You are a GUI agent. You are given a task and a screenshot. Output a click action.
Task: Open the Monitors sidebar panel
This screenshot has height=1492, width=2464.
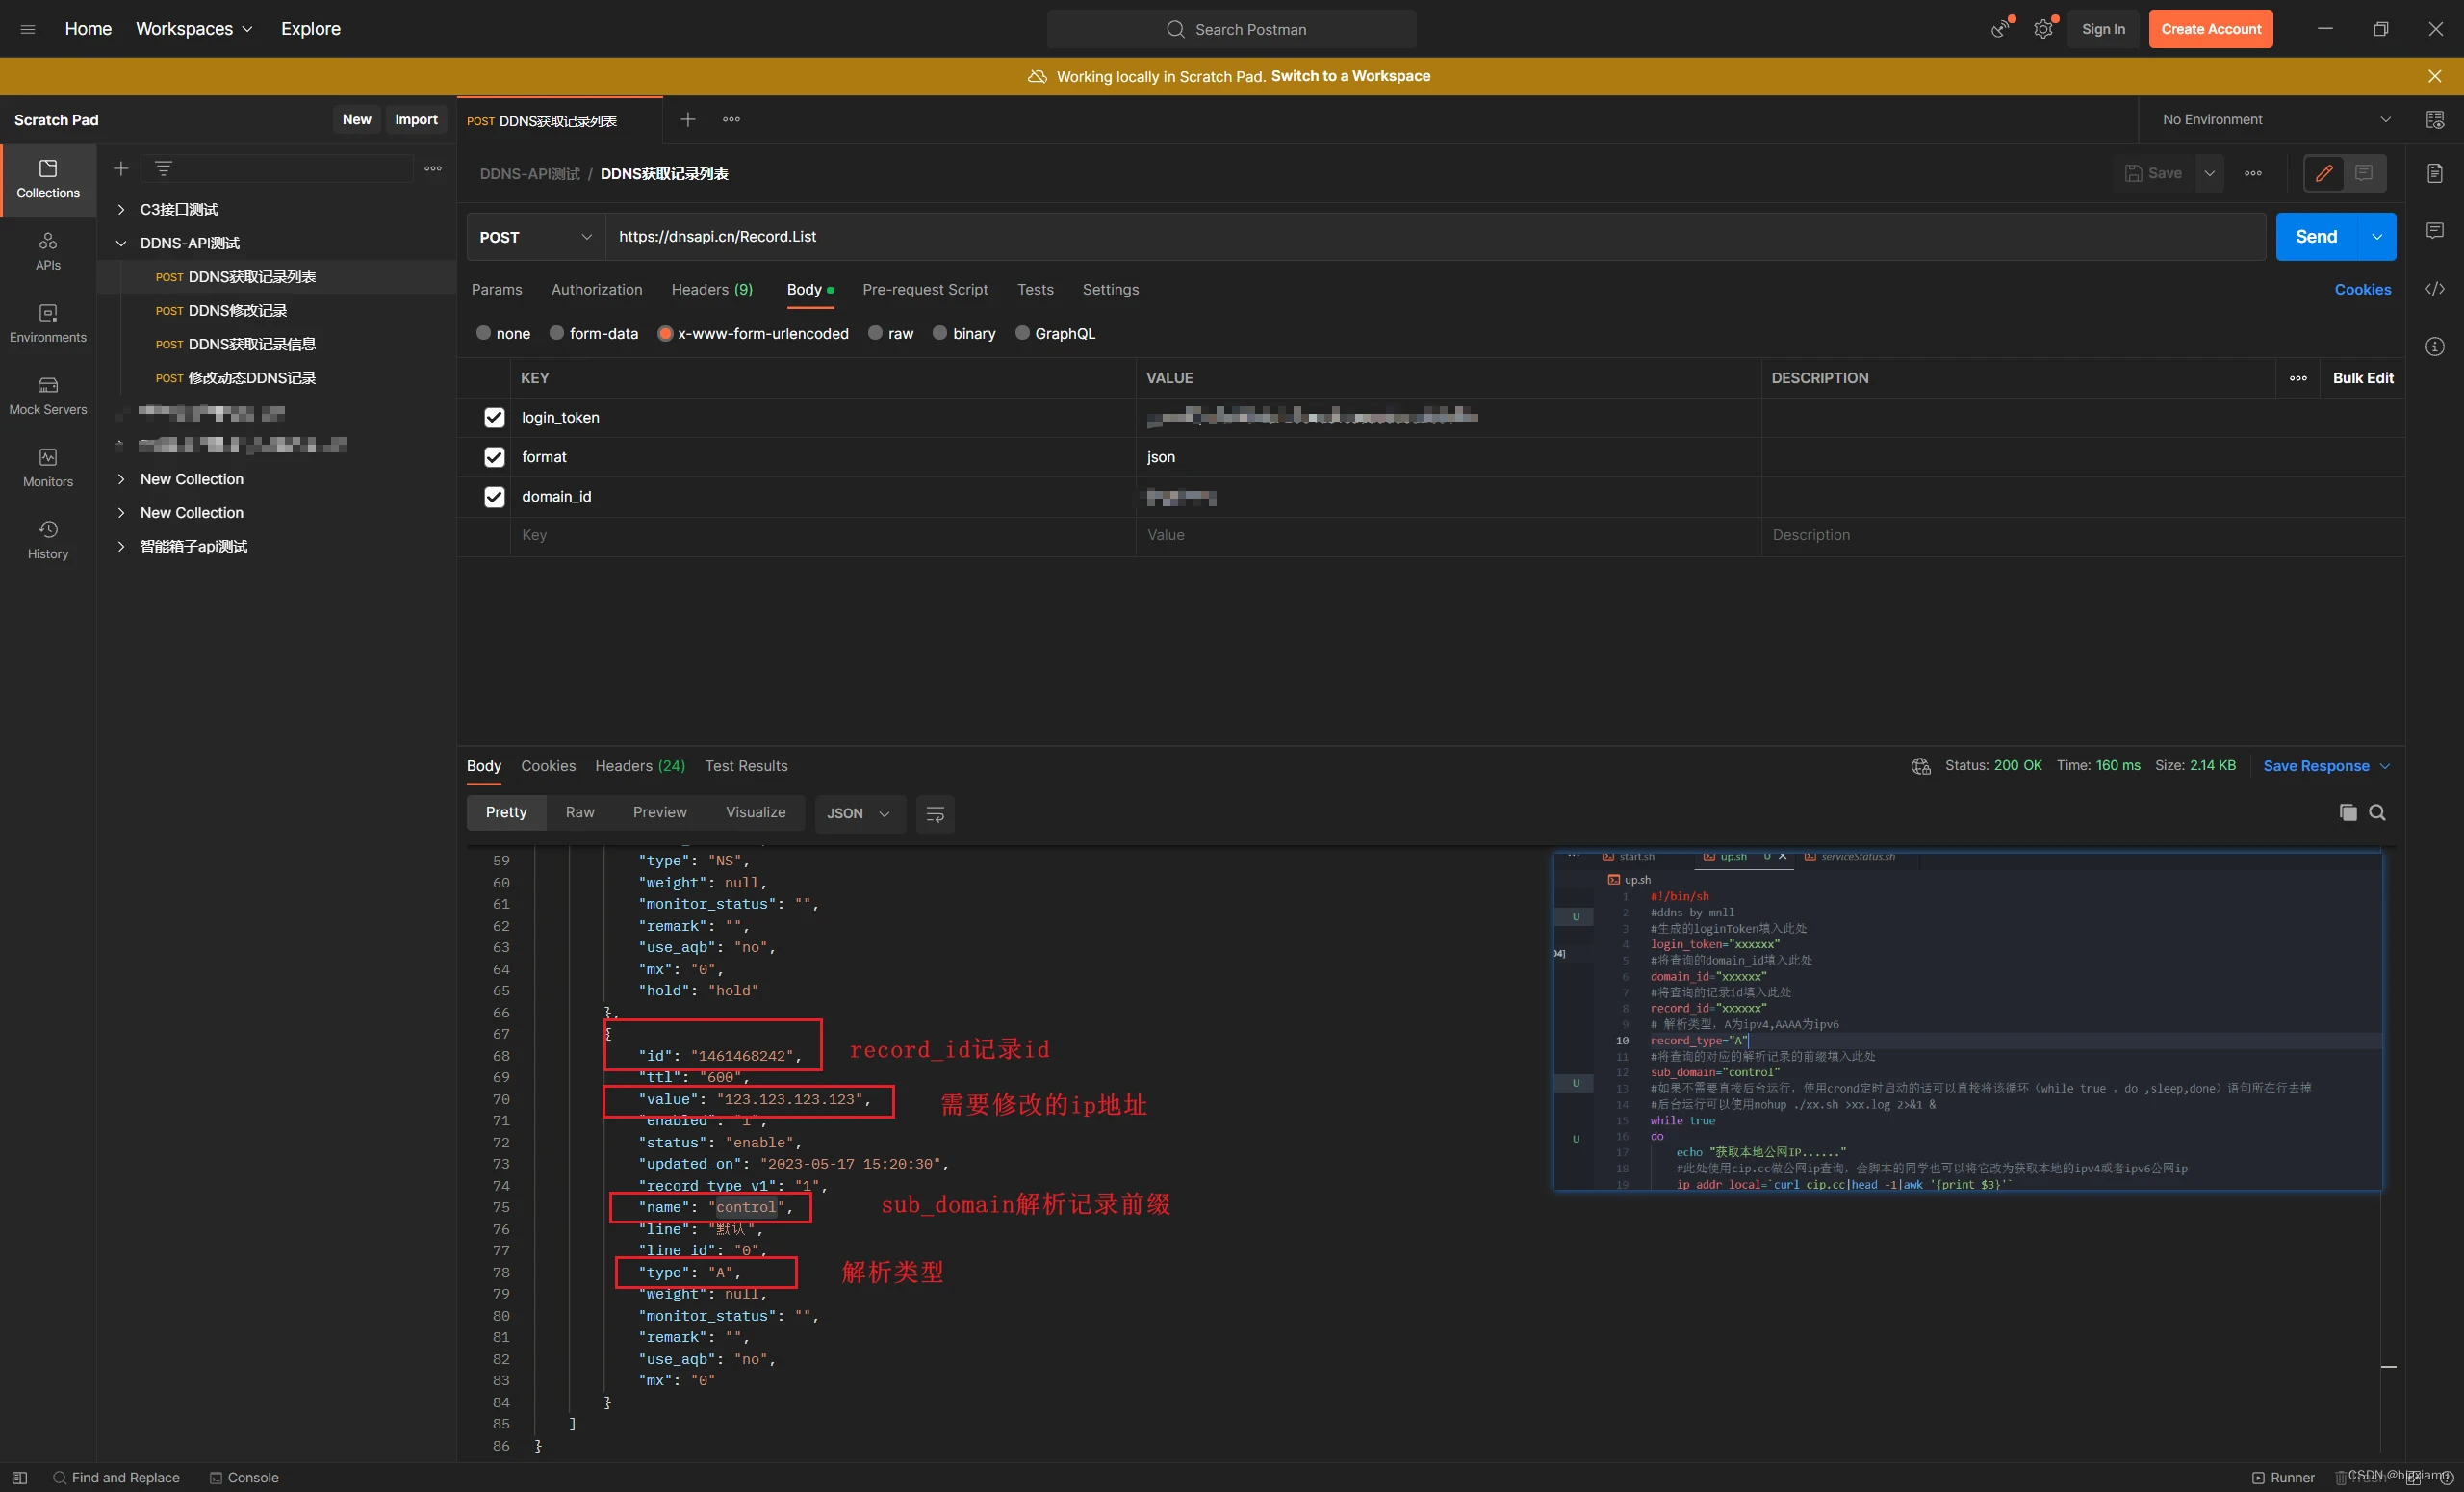coord(48,468)
